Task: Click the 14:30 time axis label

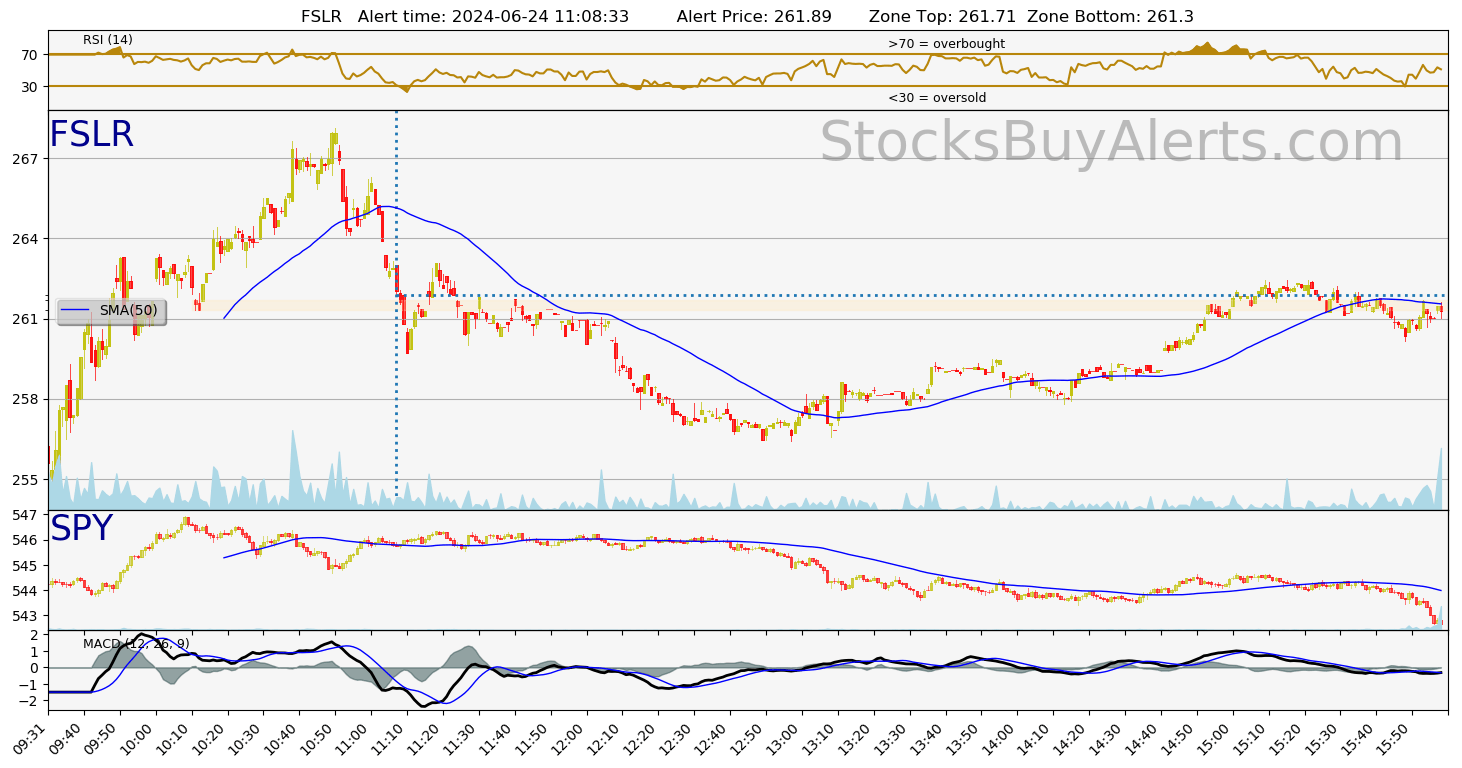Action: pyautogui.click(x=1107, y=738)
